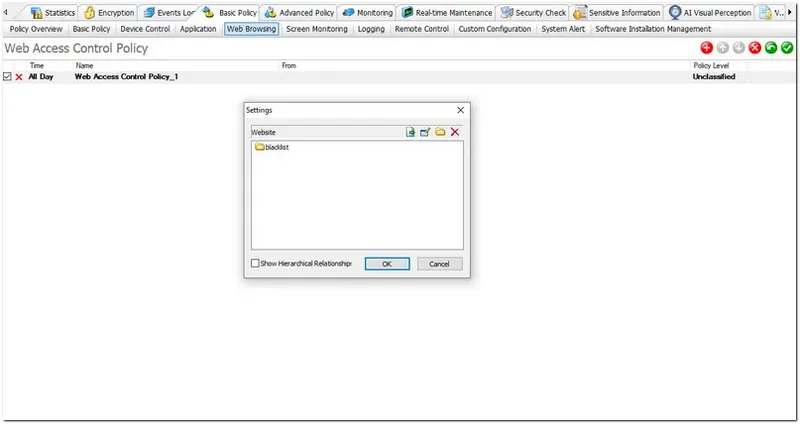Screen dimensions: 800x424
Task: Open the Real-time Maintenance tab
Action: point(447,13)
